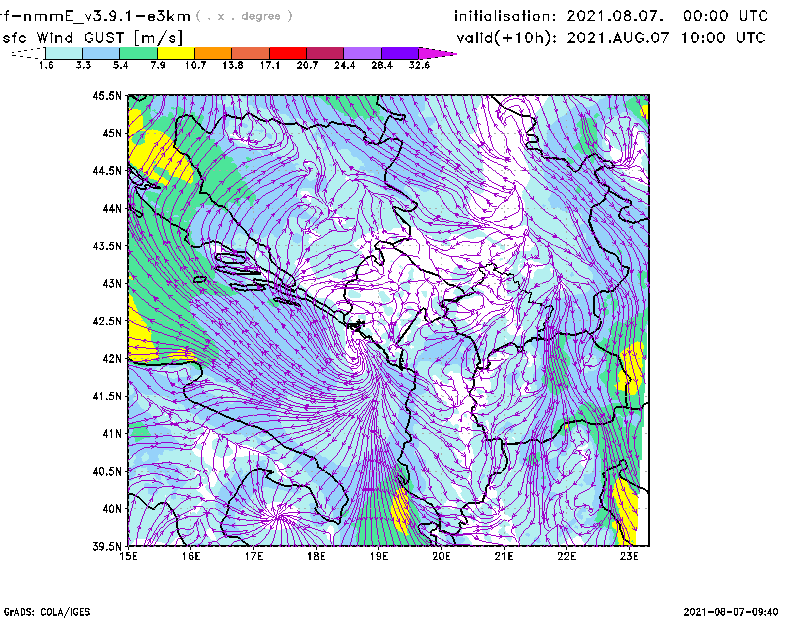
Task: Click the green 5.4–7.9 legend swatch
Action: [138, 53]
